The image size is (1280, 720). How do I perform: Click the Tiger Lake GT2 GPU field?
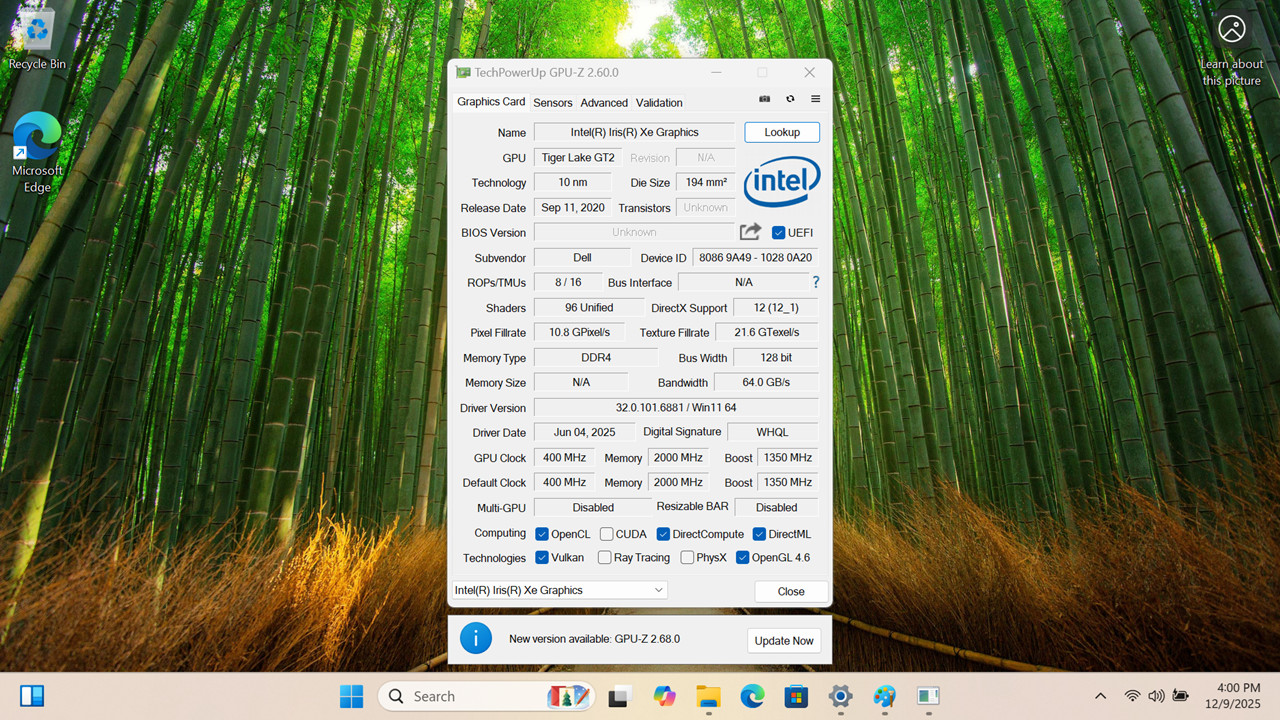click(x=578, y=158)
